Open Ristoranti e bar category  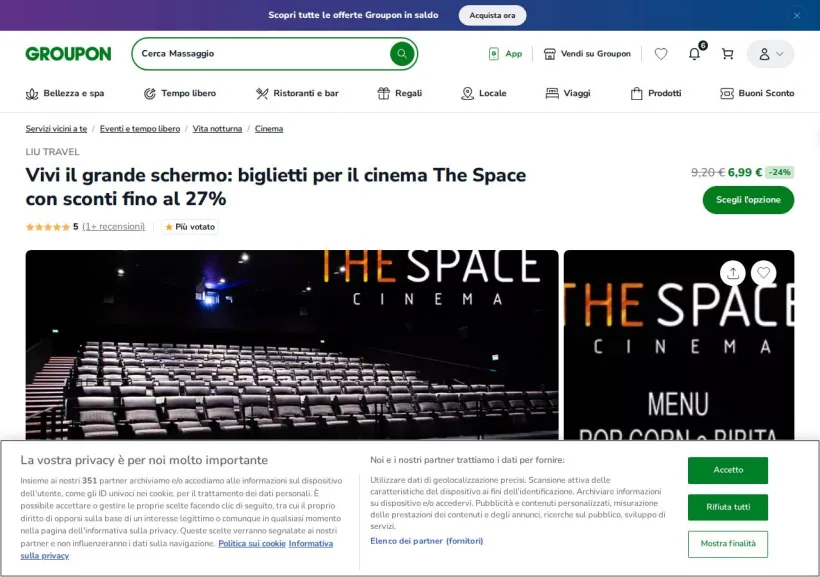297,93
